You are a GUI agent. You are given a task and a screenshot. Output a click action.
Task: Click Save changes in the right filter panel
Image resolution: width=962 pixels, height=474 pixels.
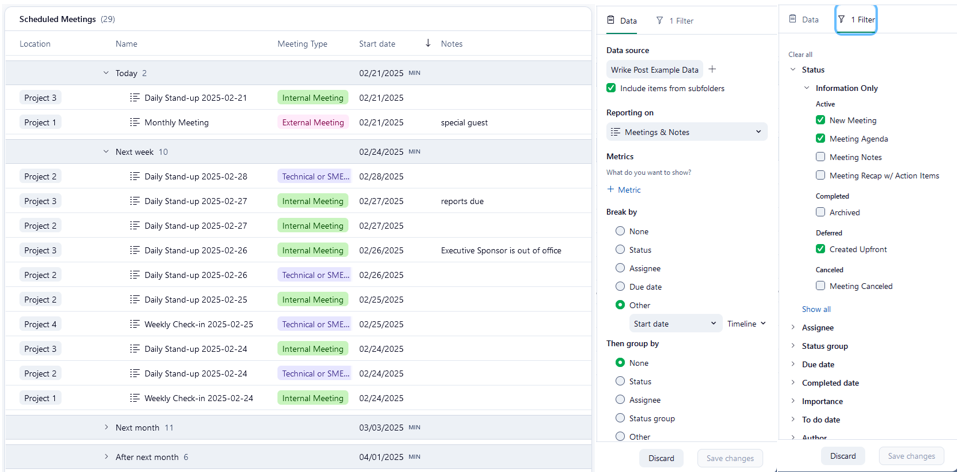912,456
